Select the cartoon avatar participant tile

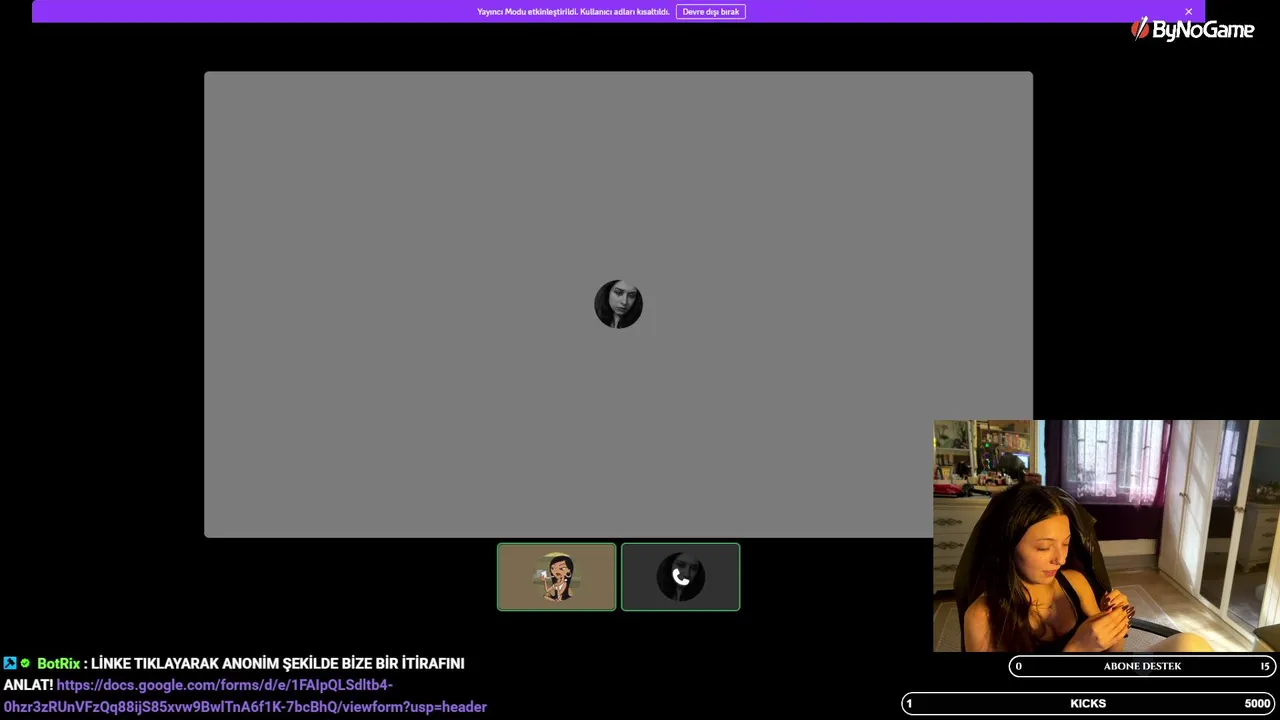[557, 577]
